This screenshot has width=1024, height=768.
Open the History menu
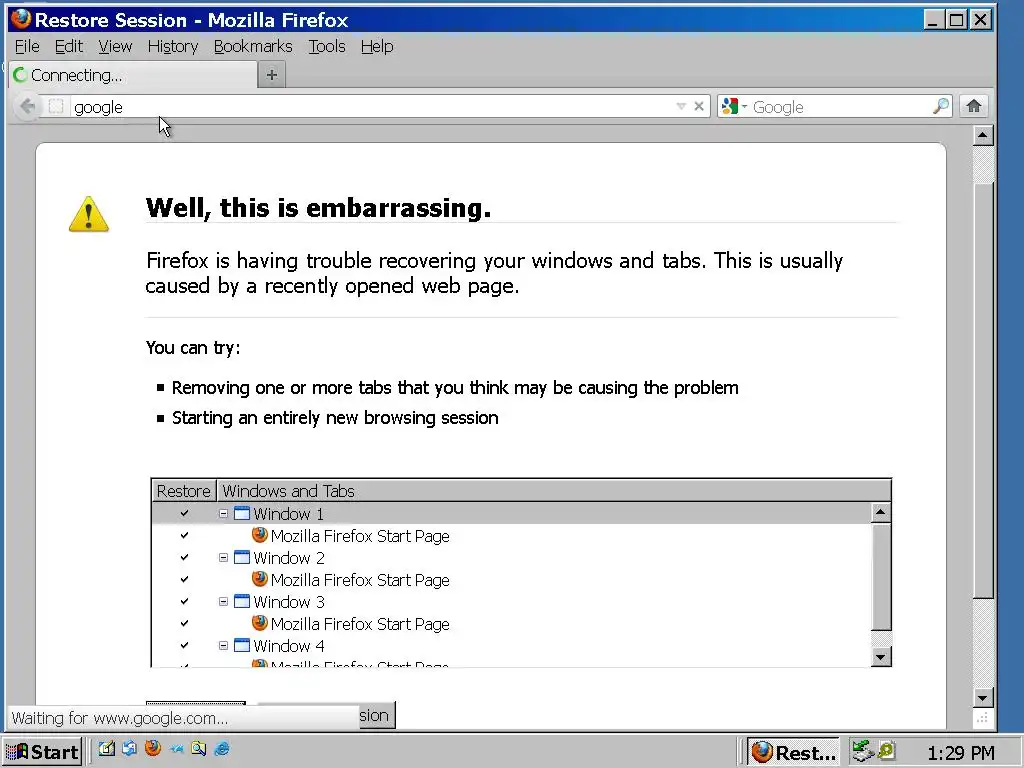pos(172,46)
